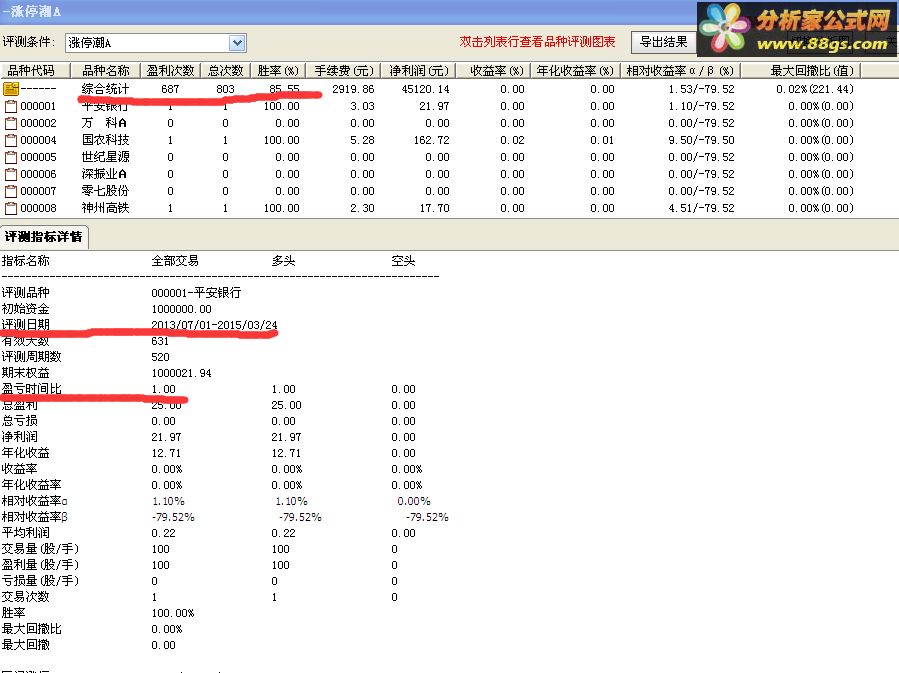
Task: Click the document icon for 000008
Action: click(x=11, y=208)
